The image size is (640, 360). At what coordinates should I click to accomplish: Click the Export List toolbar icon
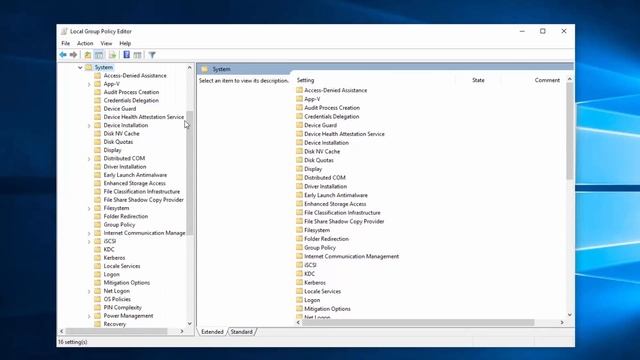pyautogui.click(x=112, y=55)
